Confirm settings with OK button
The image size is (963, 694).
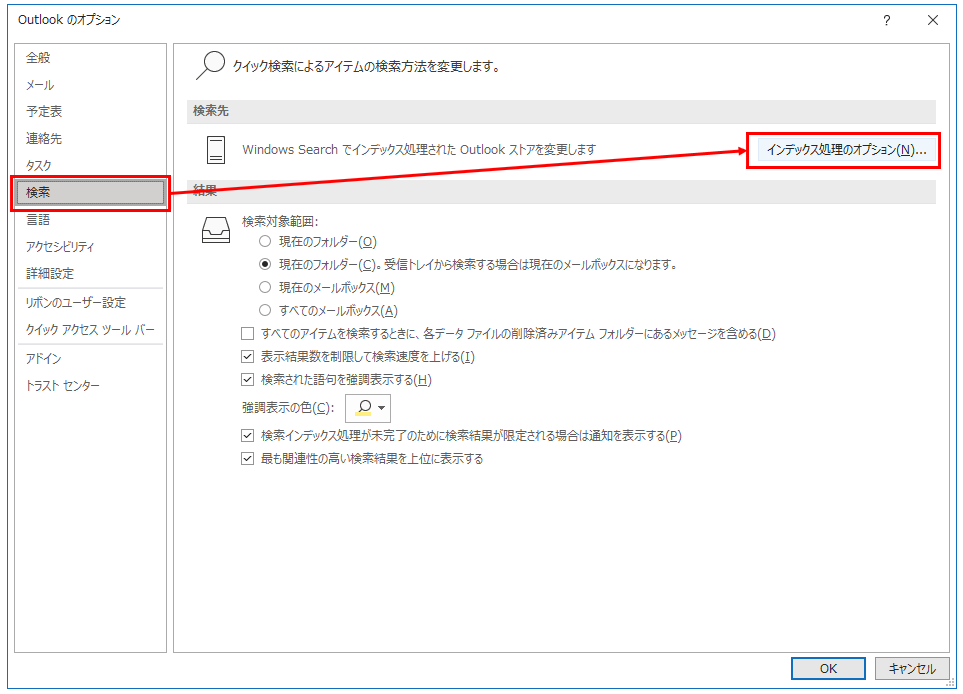click(x=828, y=668)
